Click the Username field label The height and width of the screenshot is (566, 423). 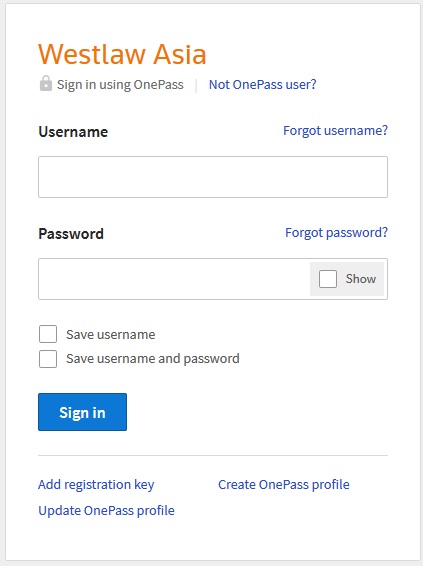[73, 132]
